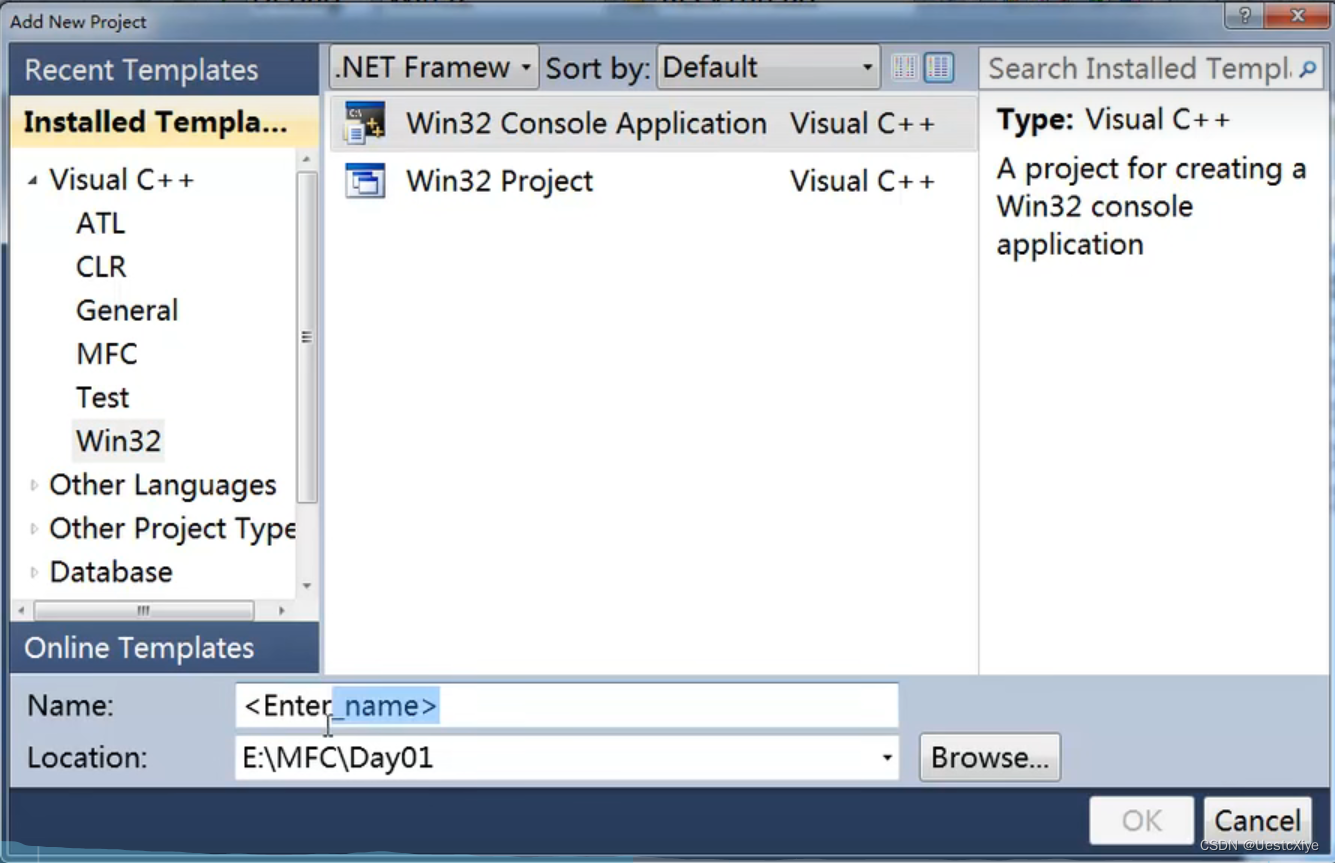Open the Recent Templates section
The height and width of the screenshot is (863, 1335).
[164, 70]
